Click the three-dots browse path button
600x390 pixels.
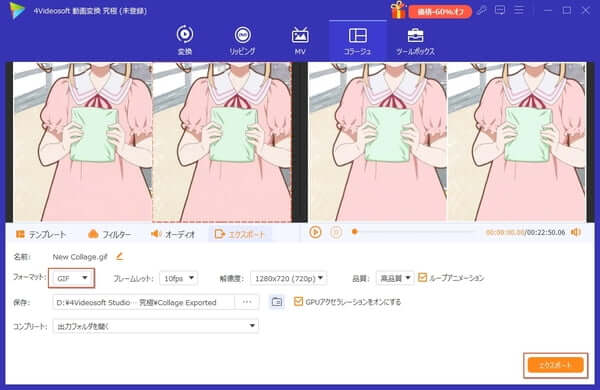[247, 302]
